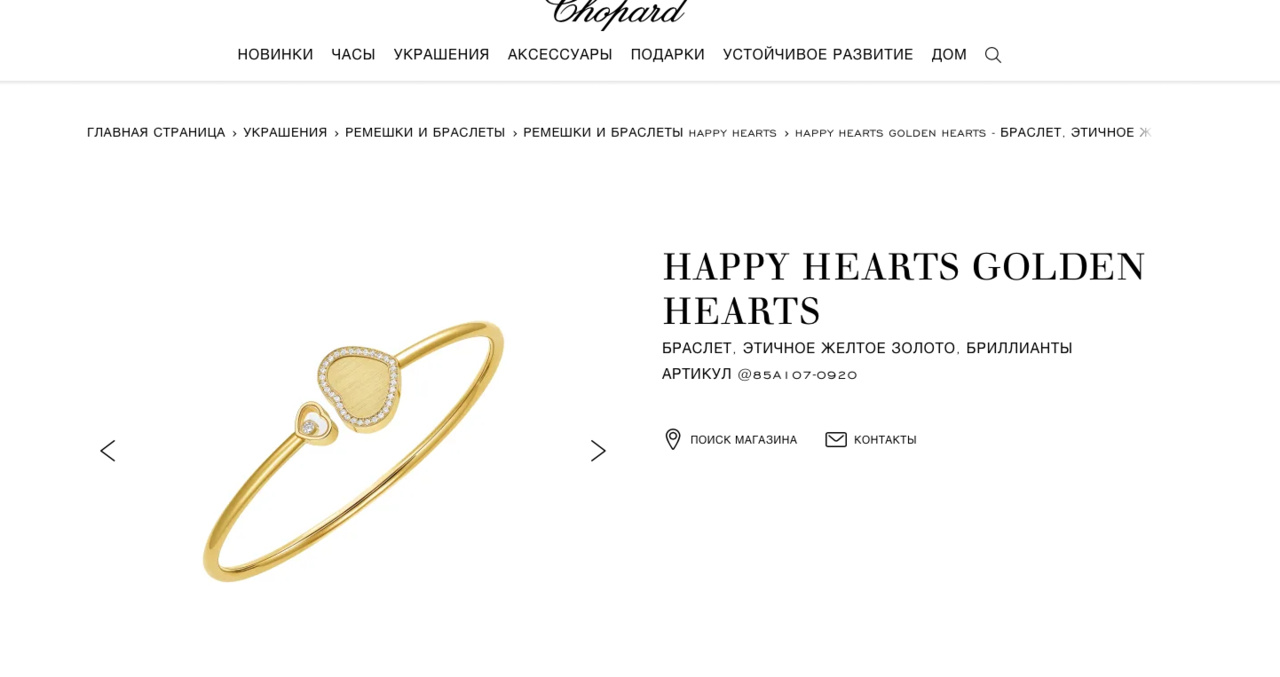Show the previous product image arrow
The width and height of the screenshot is (1280, 677).
pos(107,451)
